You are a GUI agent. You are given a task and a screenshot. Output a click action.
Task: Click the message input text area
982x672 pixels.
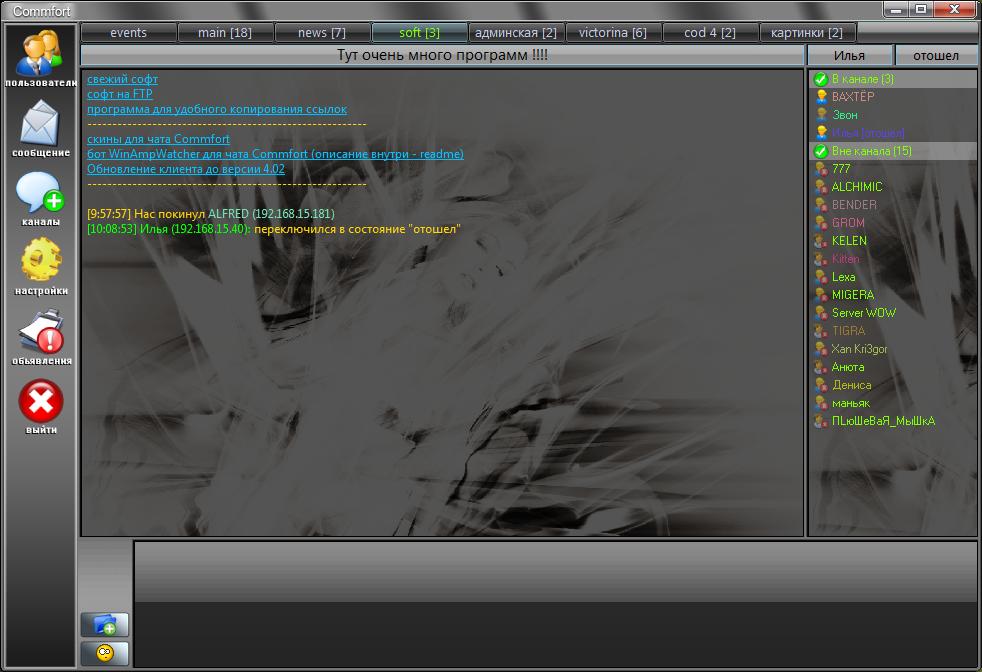click(555, 605)
